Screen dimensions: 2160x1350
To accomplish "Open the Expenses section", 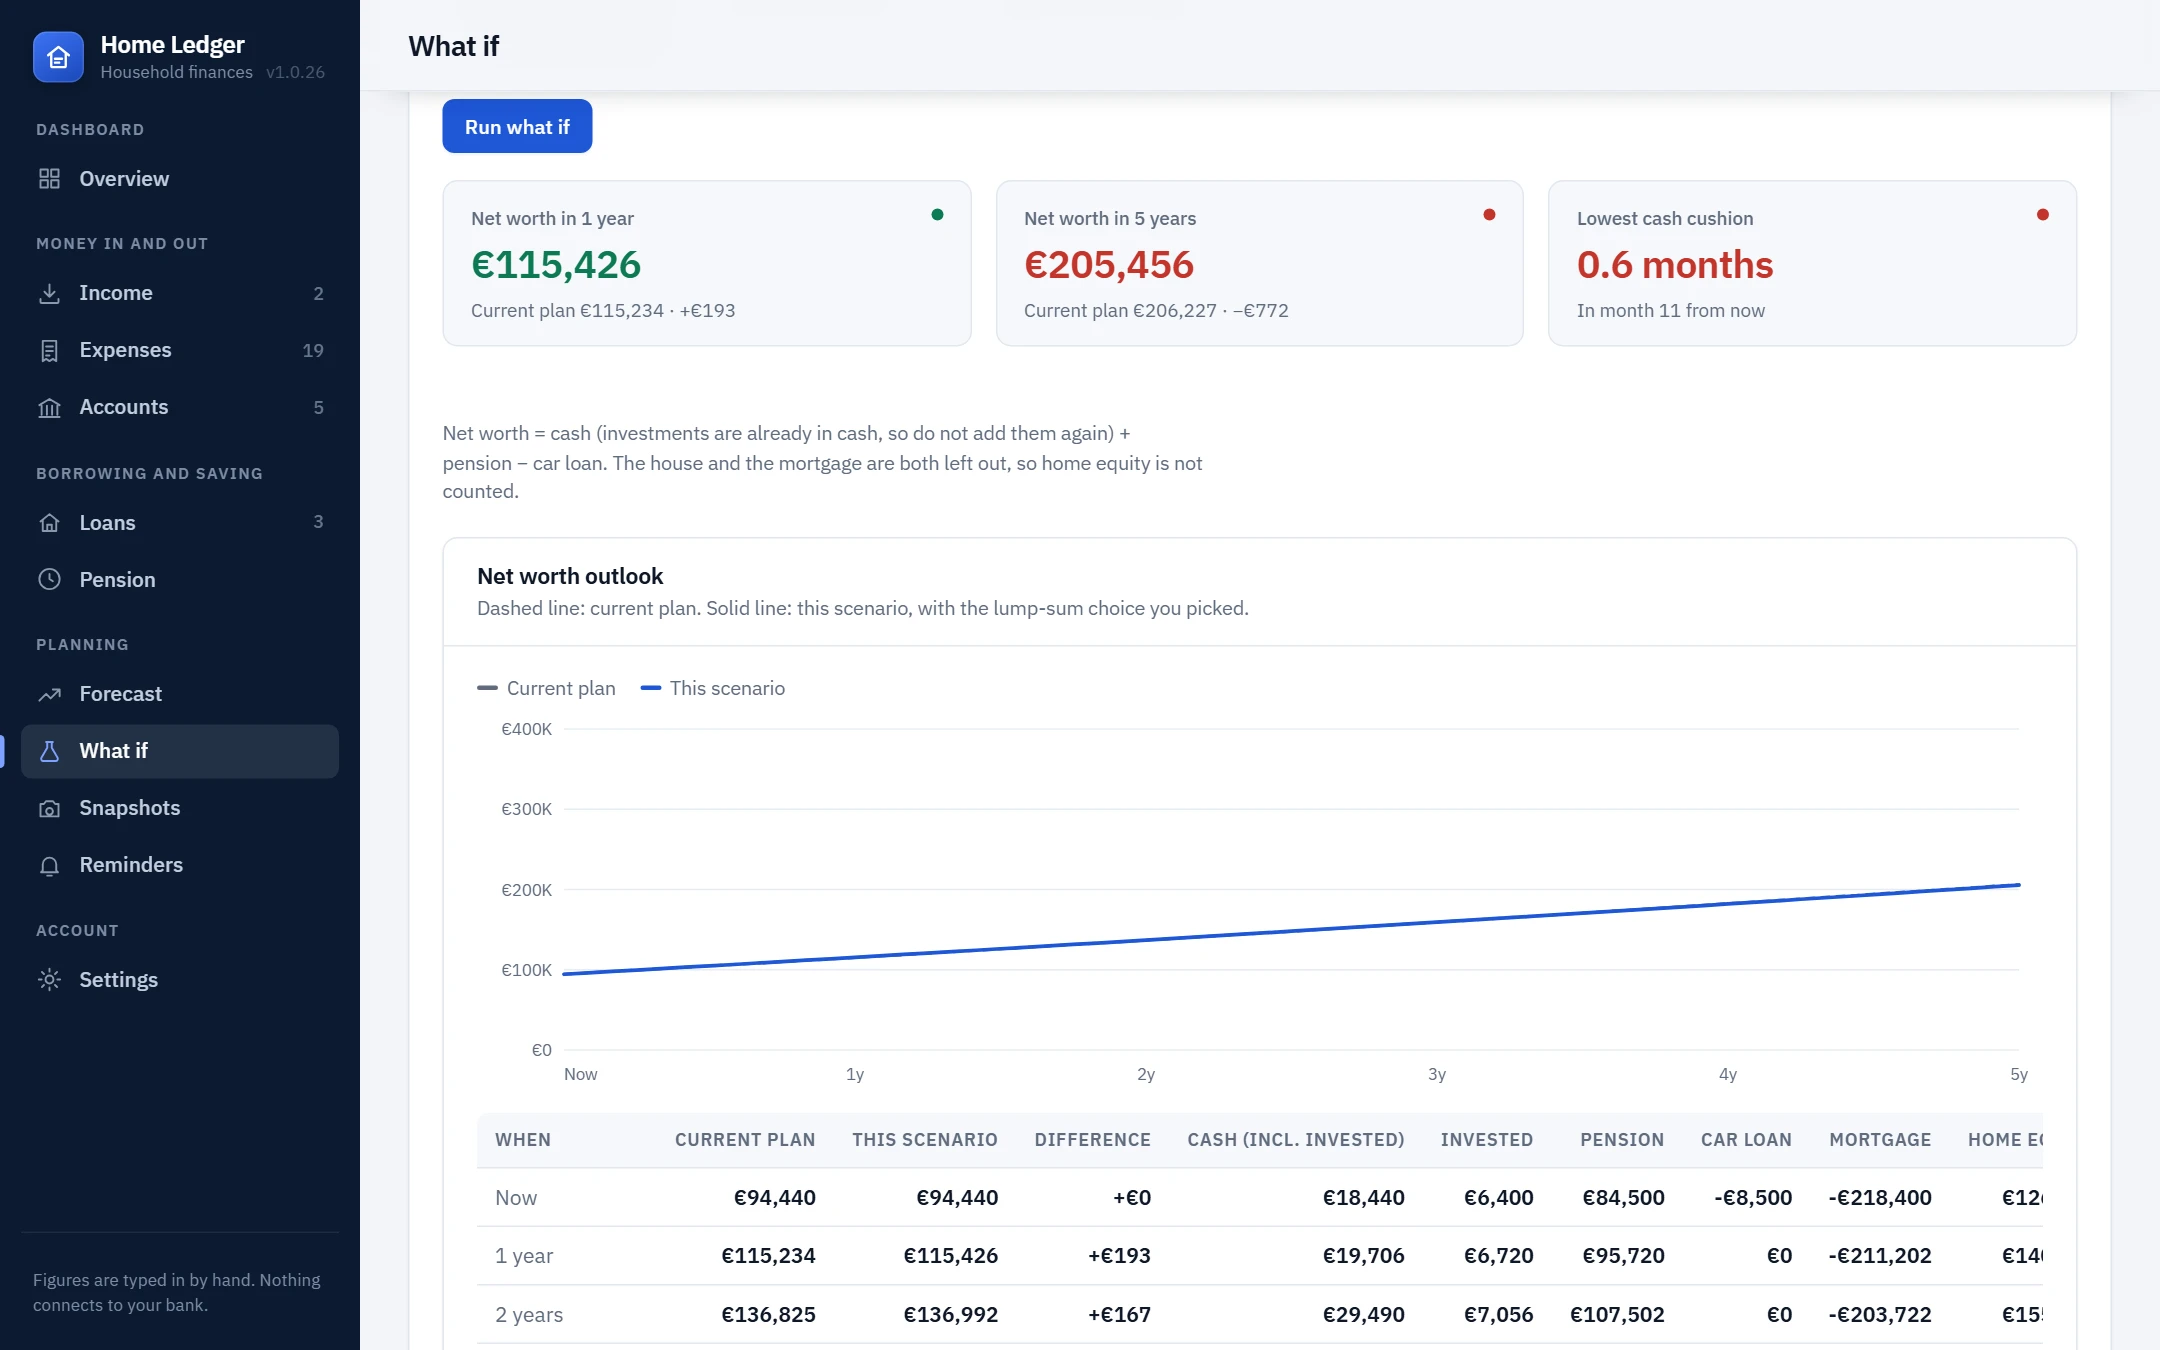I will click(180, 350).
